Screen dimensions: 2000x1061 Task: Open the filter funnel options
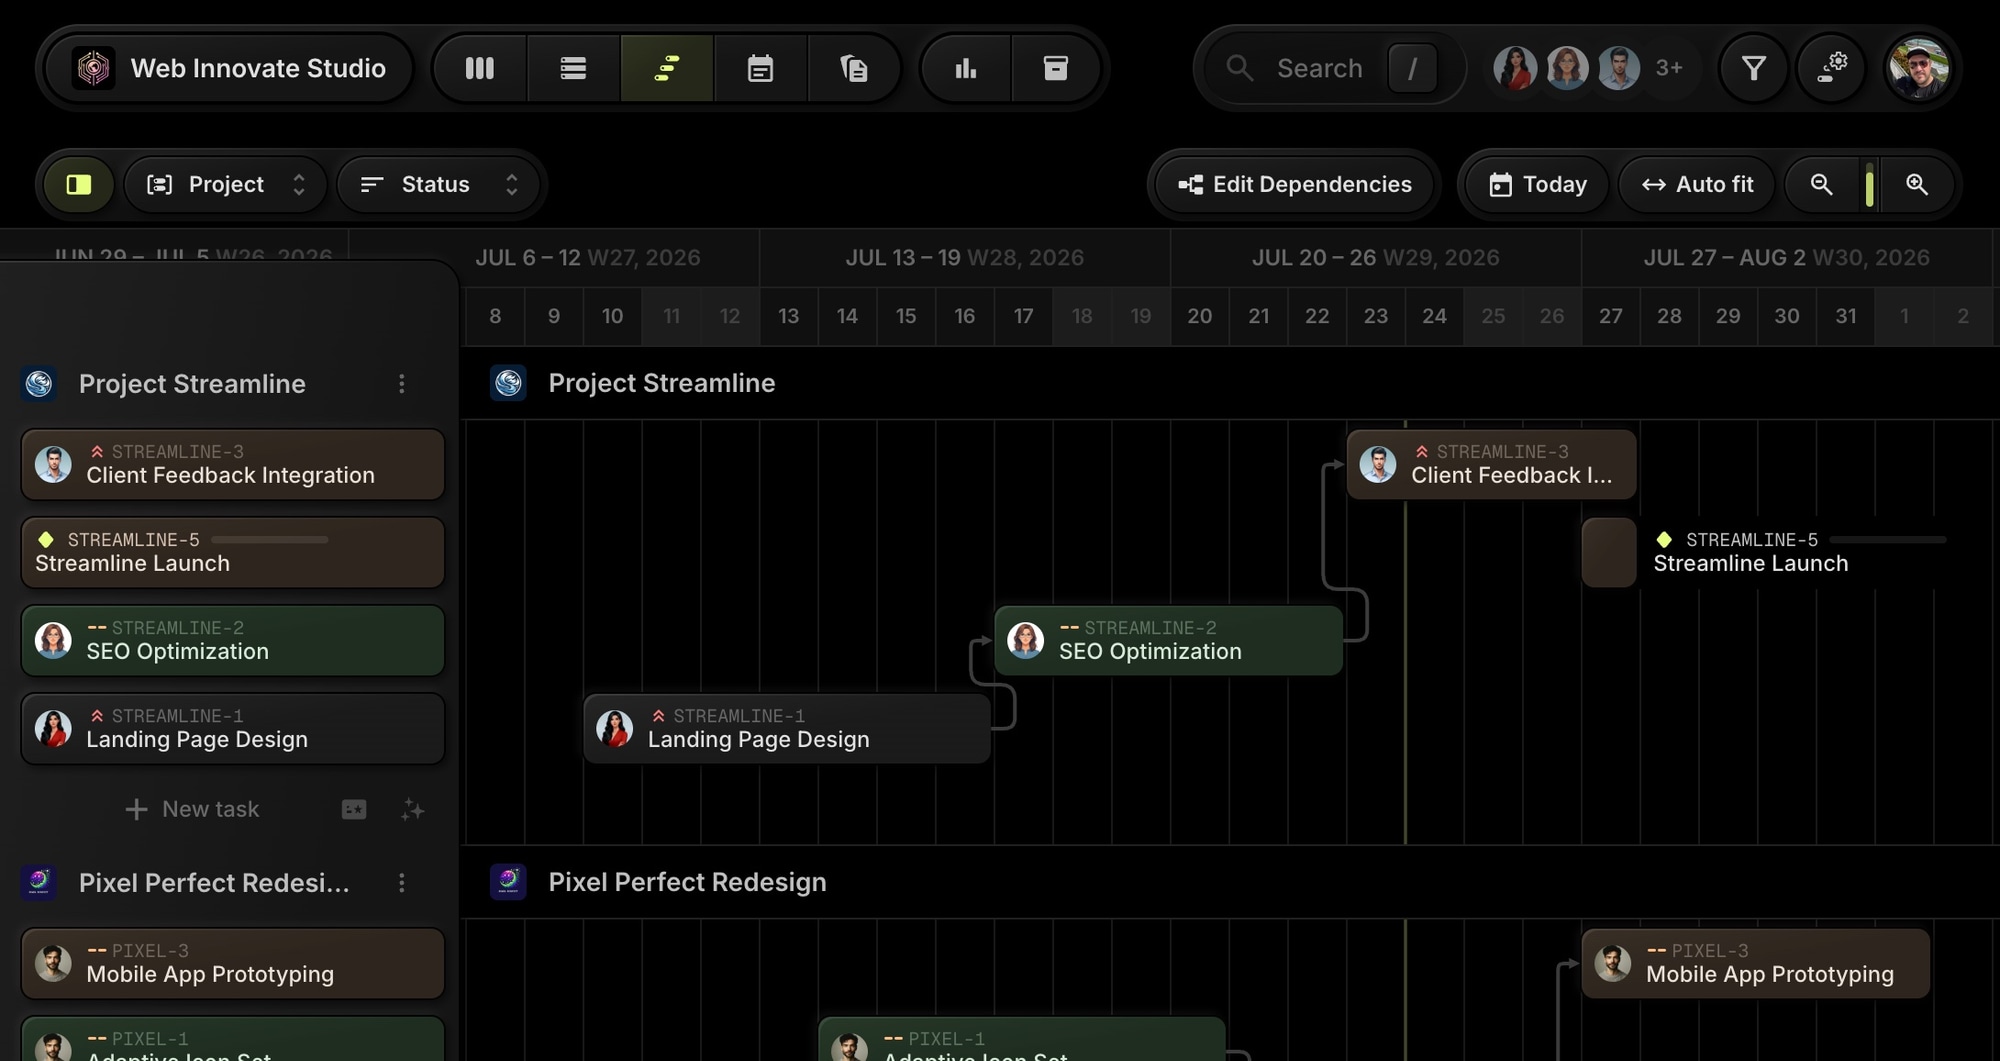click(x=1753, y=68)
